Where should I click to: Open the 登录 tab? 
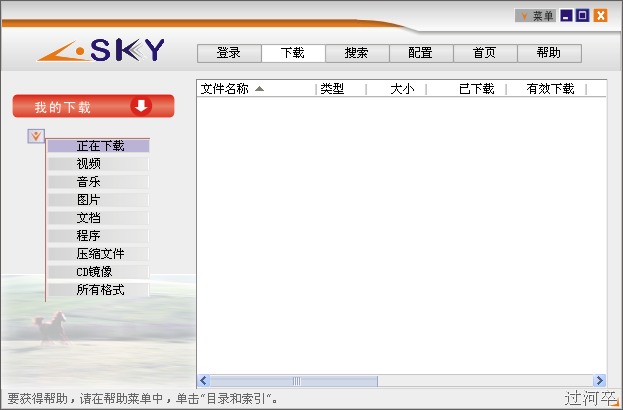pos(229,53)
